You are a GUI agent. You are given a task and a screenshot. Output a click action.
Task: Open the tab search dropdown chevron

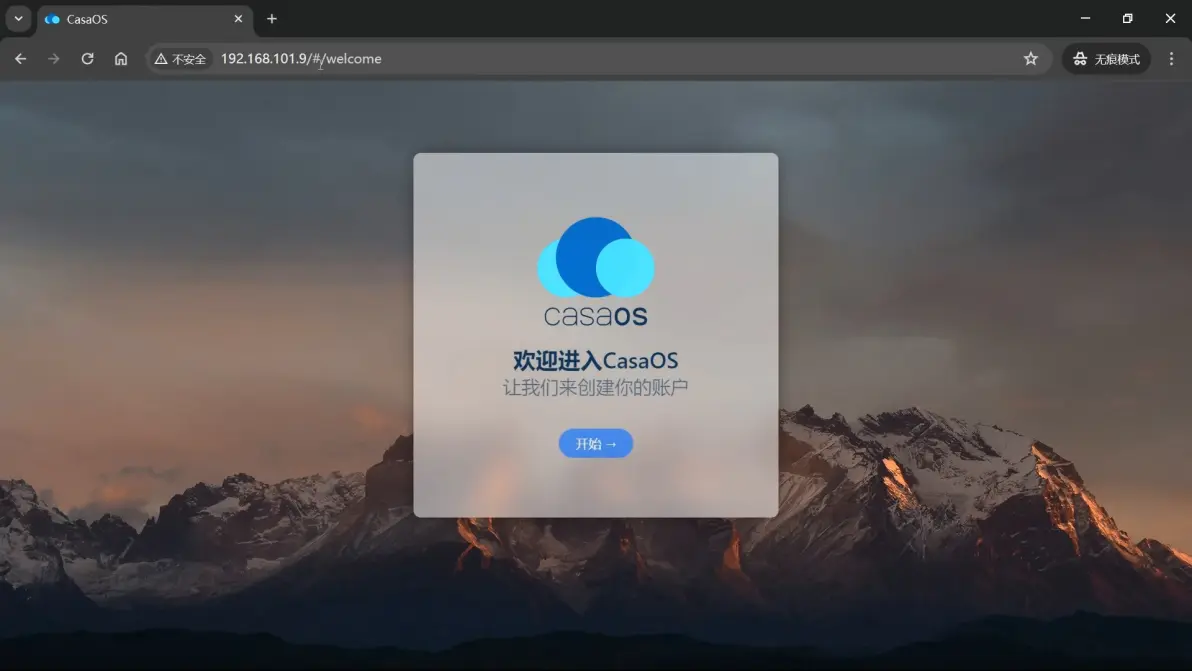pyautogui.click(x=18, y=19)
